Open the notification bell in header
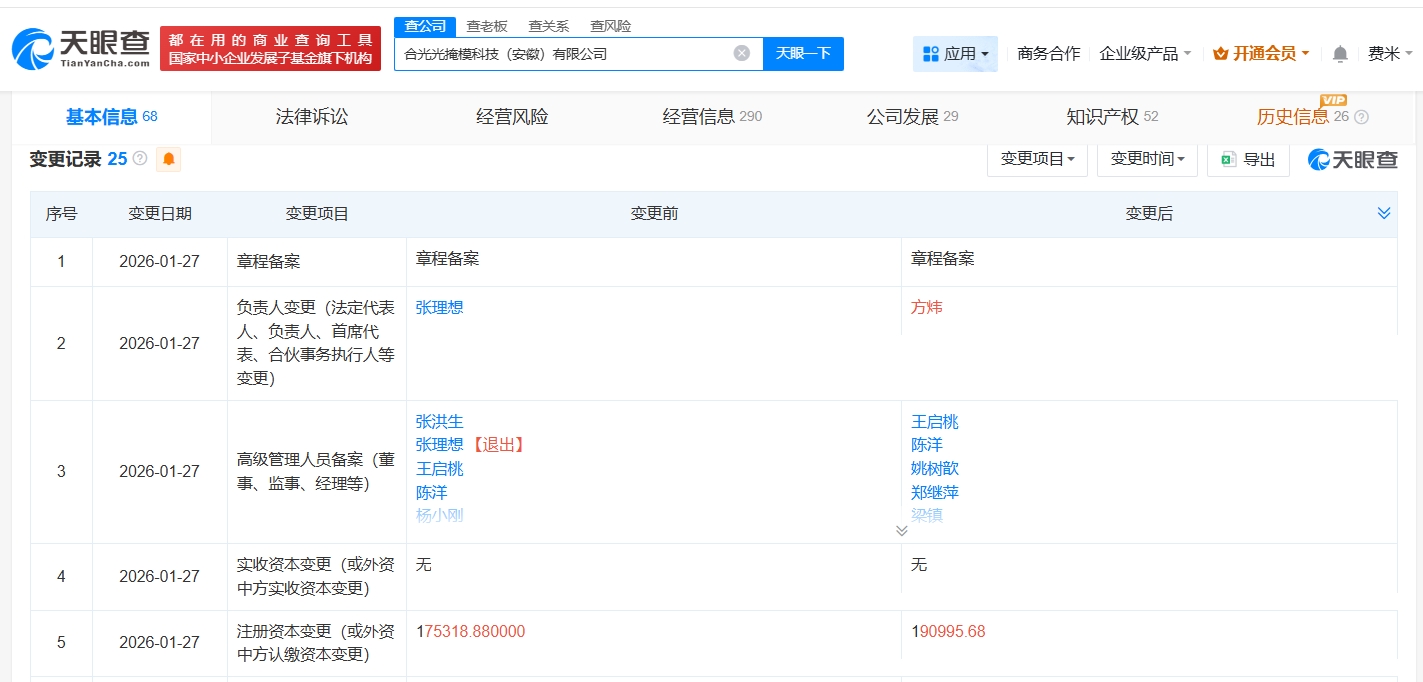This screenshot has height=682, width=1423. (1340, 54)
